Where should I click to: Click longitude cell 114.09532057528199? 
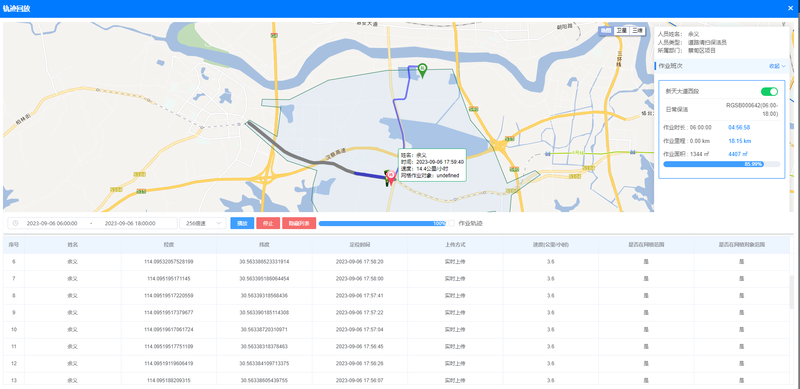(169, 261)
